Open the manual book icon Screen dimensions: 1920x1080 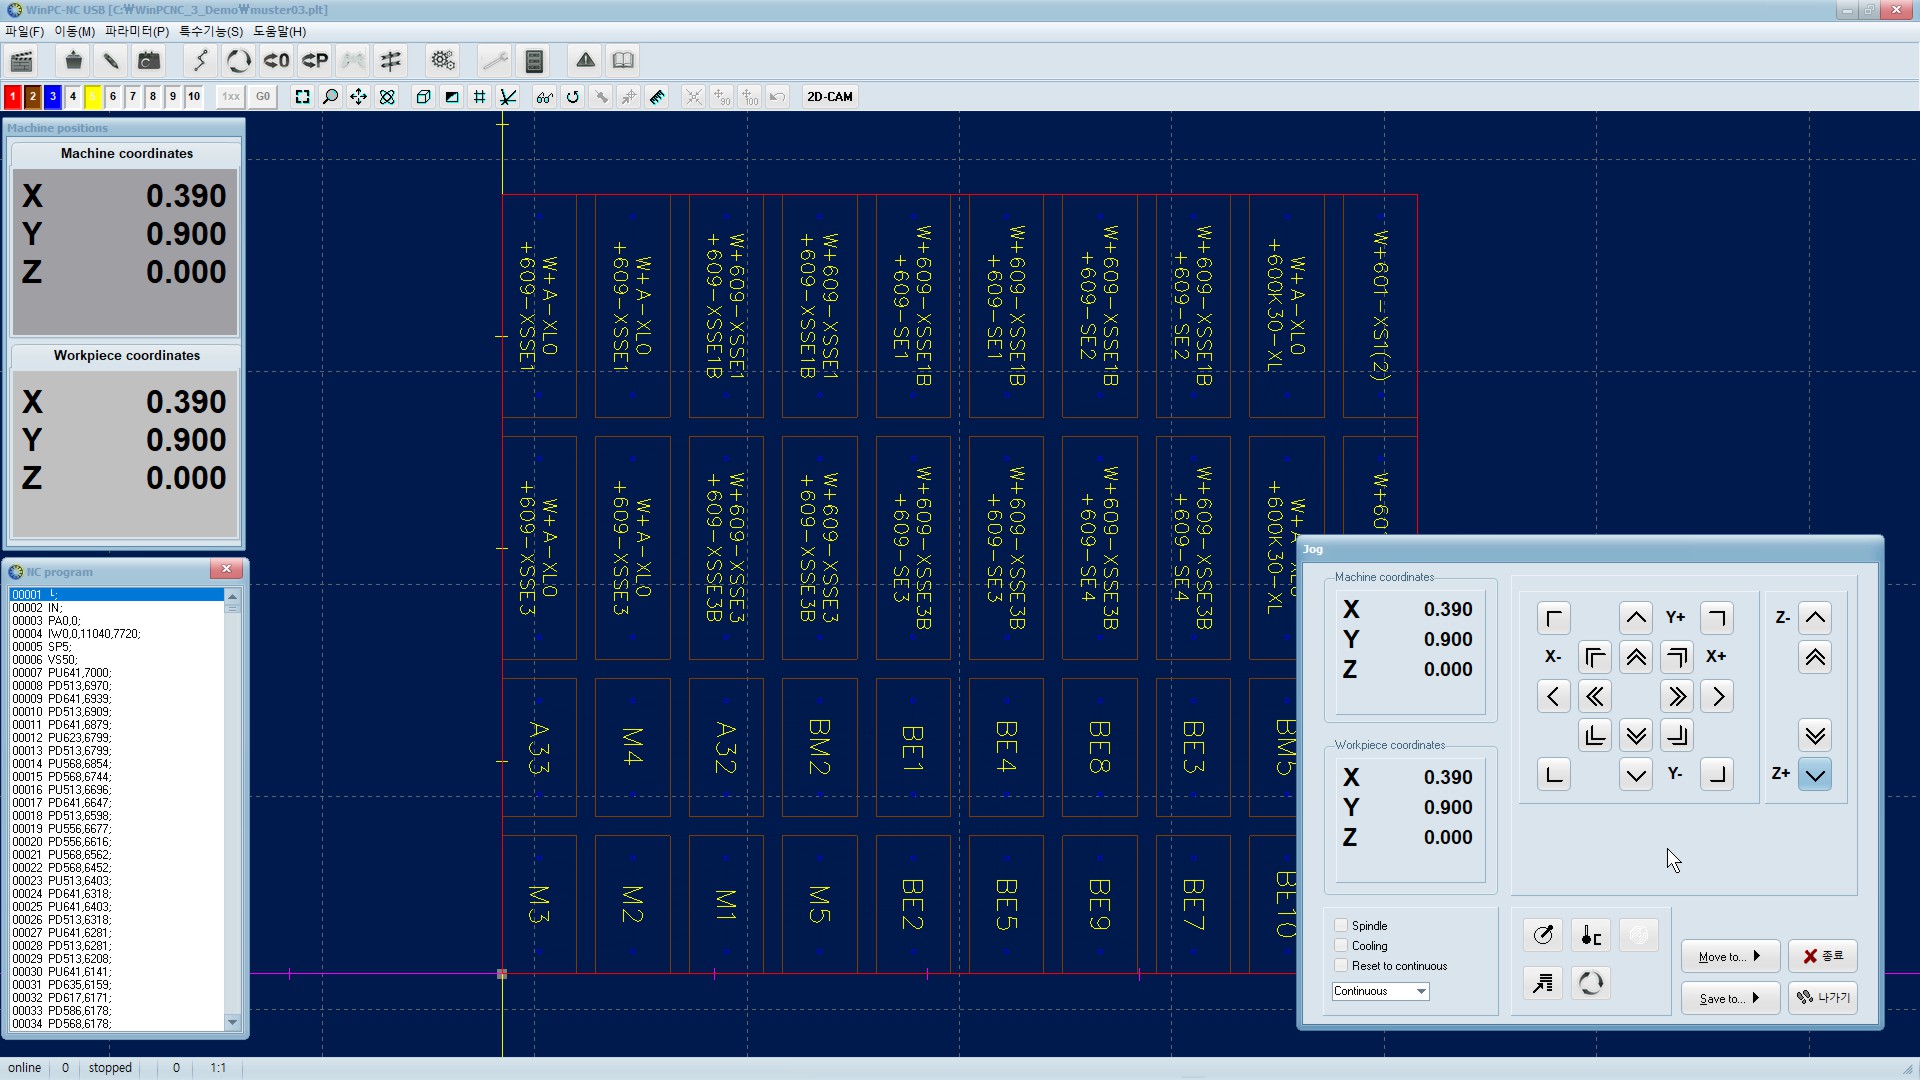pyautogui.click(x=623, y=61)
